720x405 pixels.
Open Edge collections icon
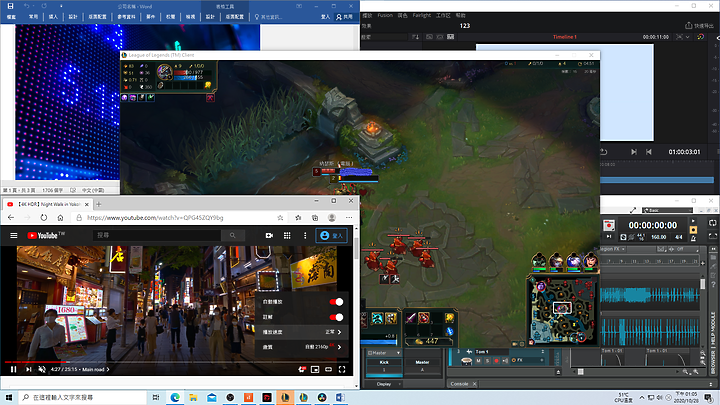pos(315,218)
